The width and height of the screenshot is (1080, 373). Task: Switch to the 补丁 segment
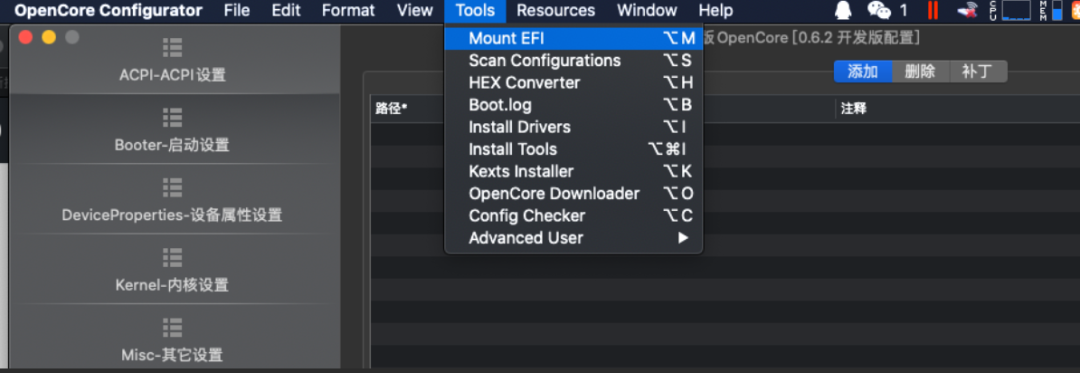pos(978,72)
